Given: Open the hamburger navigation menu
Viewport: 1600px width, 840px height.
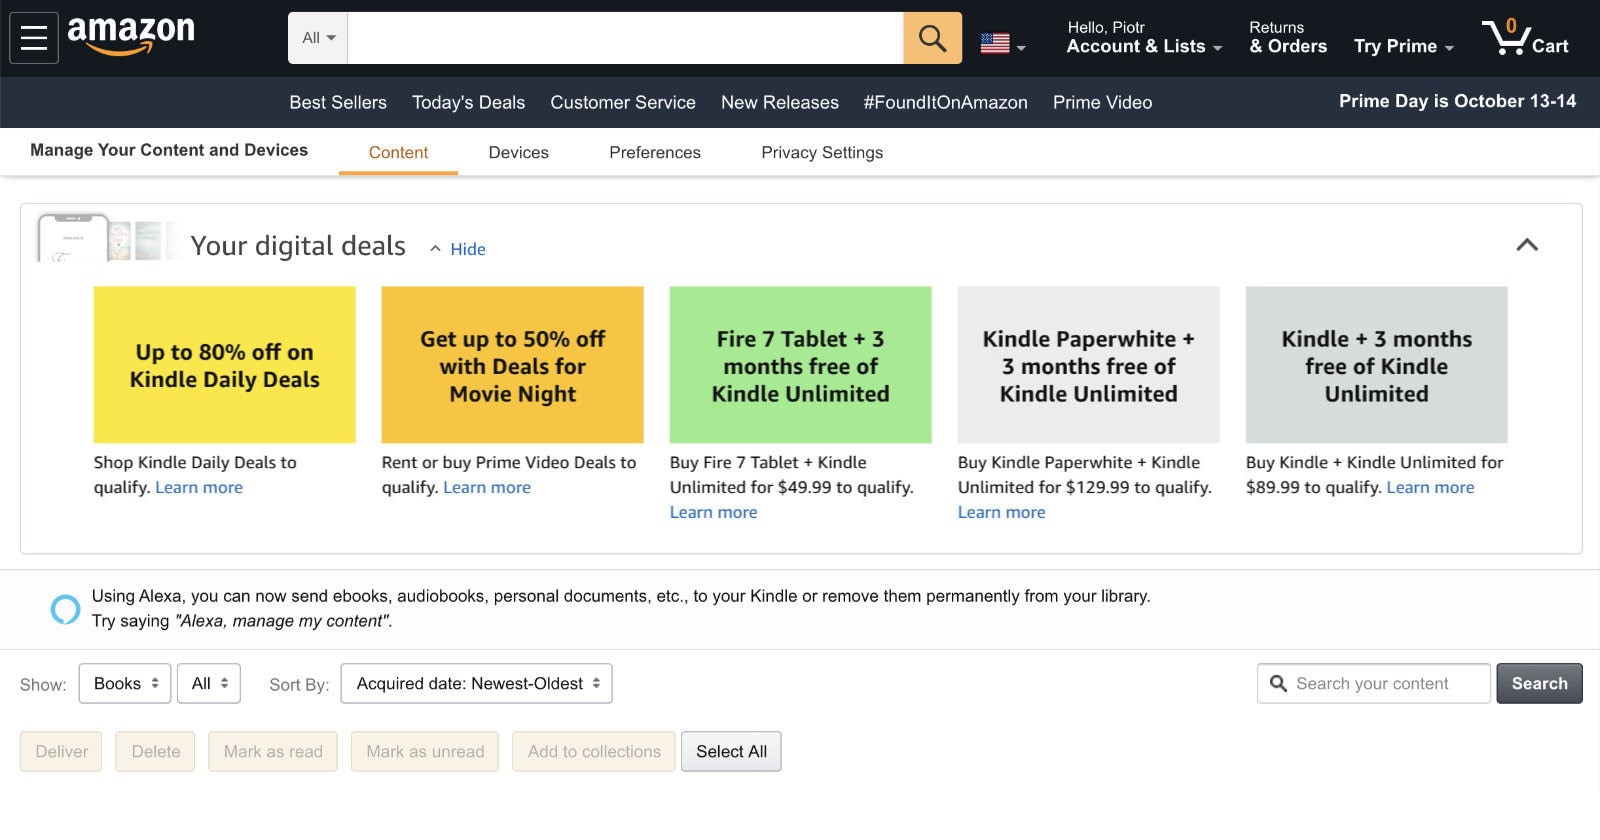Looking at the screenshot, I should click(x=33, y=37).
